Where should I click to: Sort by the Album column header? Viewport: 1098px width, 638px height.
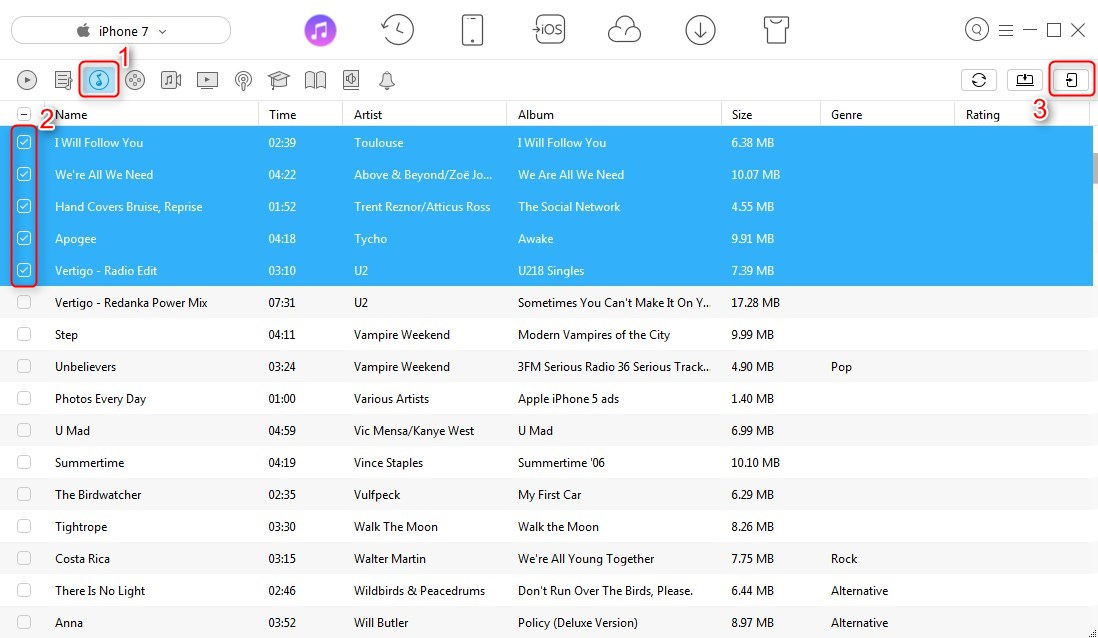click(x=536, y=115)
